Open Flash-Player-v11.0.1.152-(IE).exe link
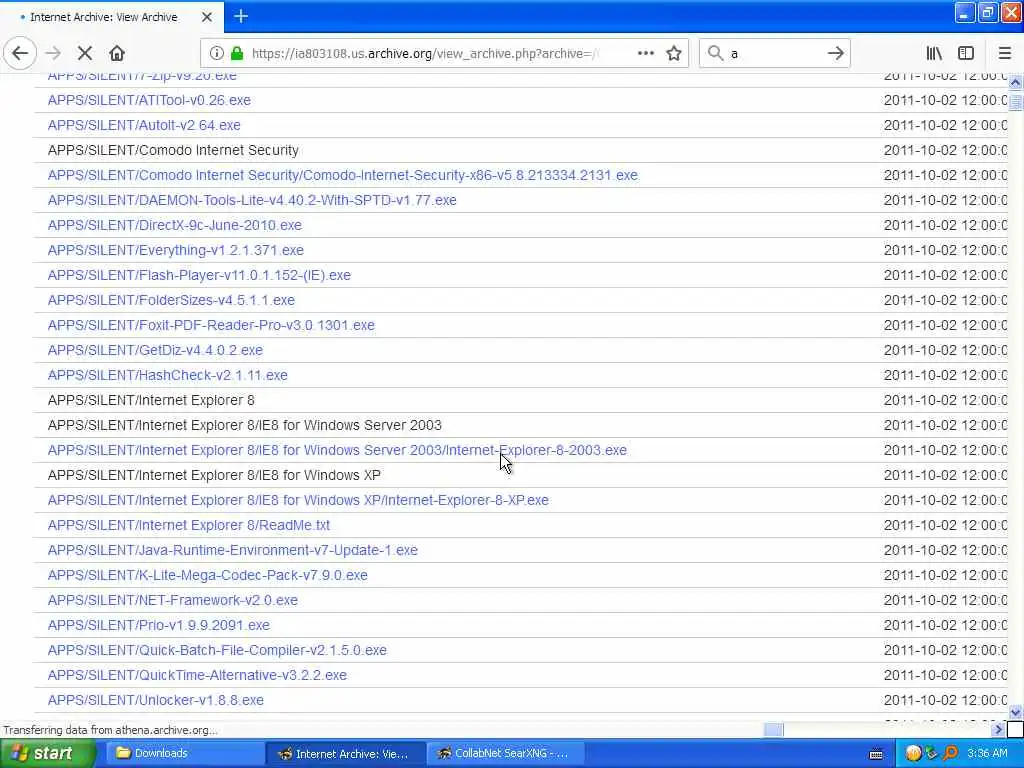The width and height of the screenshot is (1024, 768). tap(199, 275)
